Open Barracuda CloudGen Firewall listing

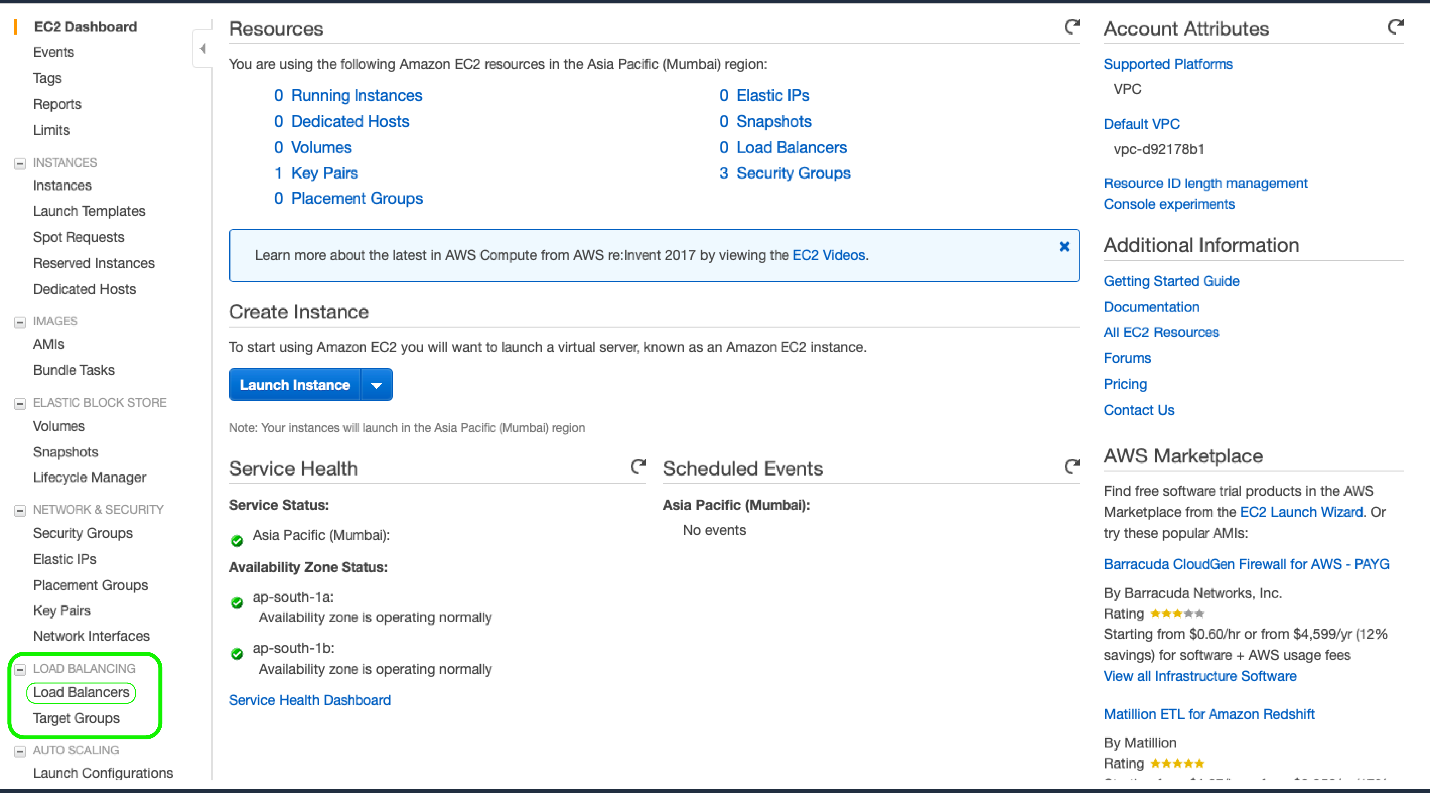[1247, 564]
